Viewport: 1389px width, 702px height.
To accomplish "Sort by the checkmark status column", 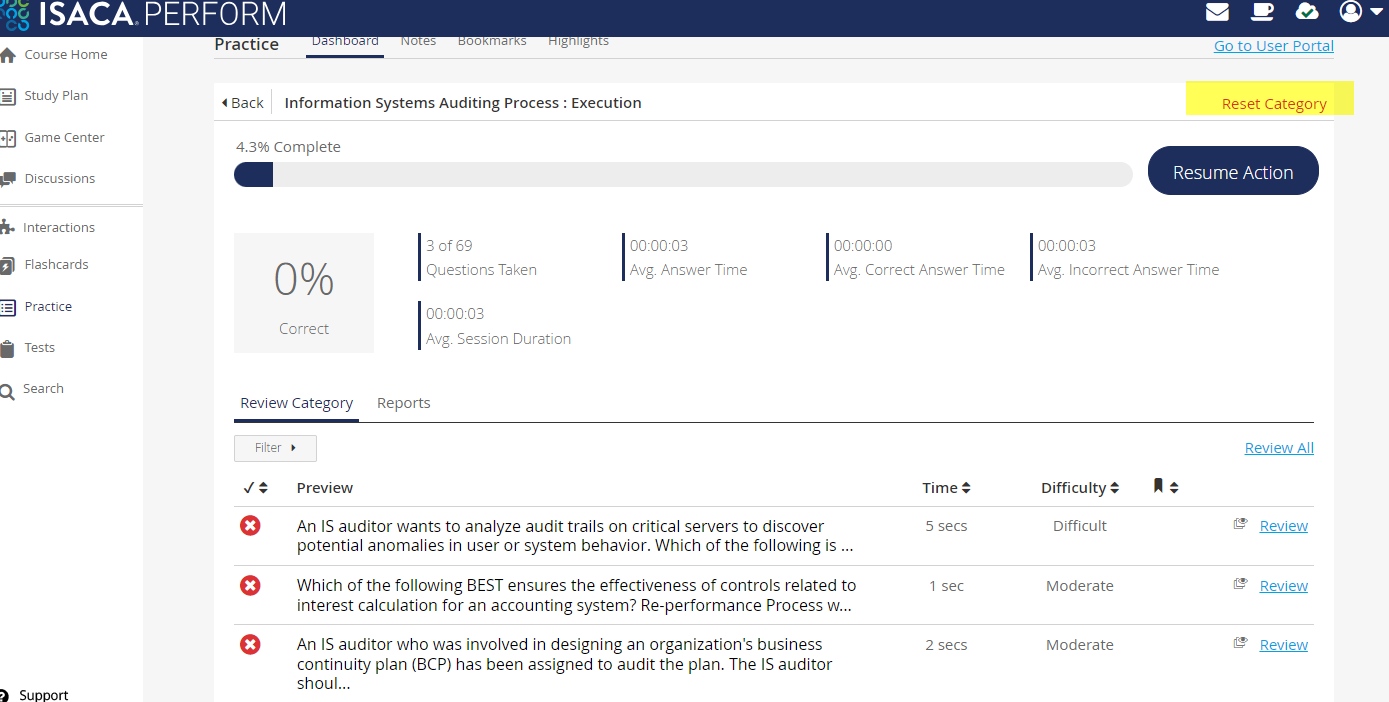I will 255,488.
